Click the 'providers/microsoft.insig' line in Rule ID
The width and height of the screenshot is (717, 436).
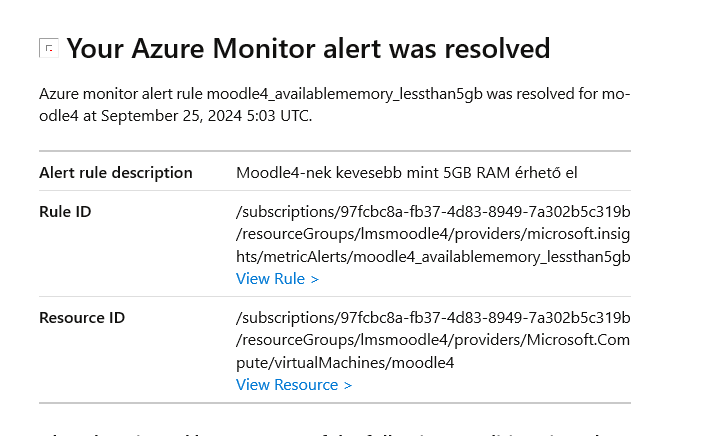[433, 234]
